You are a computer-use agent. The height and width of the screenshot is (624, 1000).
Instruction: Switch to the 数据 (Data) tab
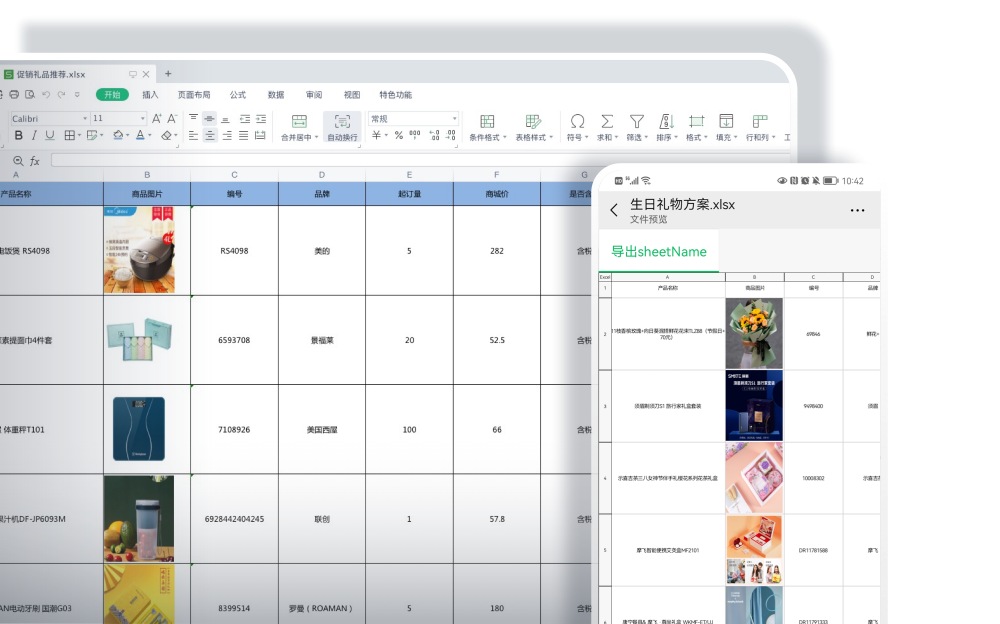(x=276, y=94)
